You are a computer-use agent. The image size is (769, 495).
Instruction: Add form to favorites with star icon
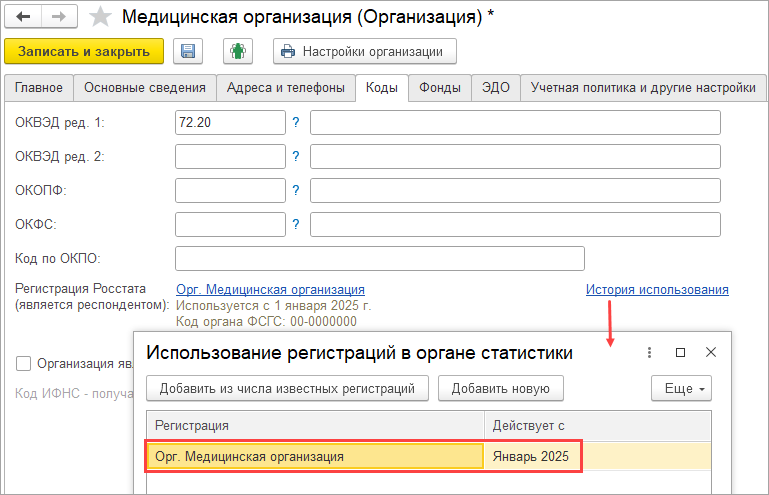(x=100, y=17)
